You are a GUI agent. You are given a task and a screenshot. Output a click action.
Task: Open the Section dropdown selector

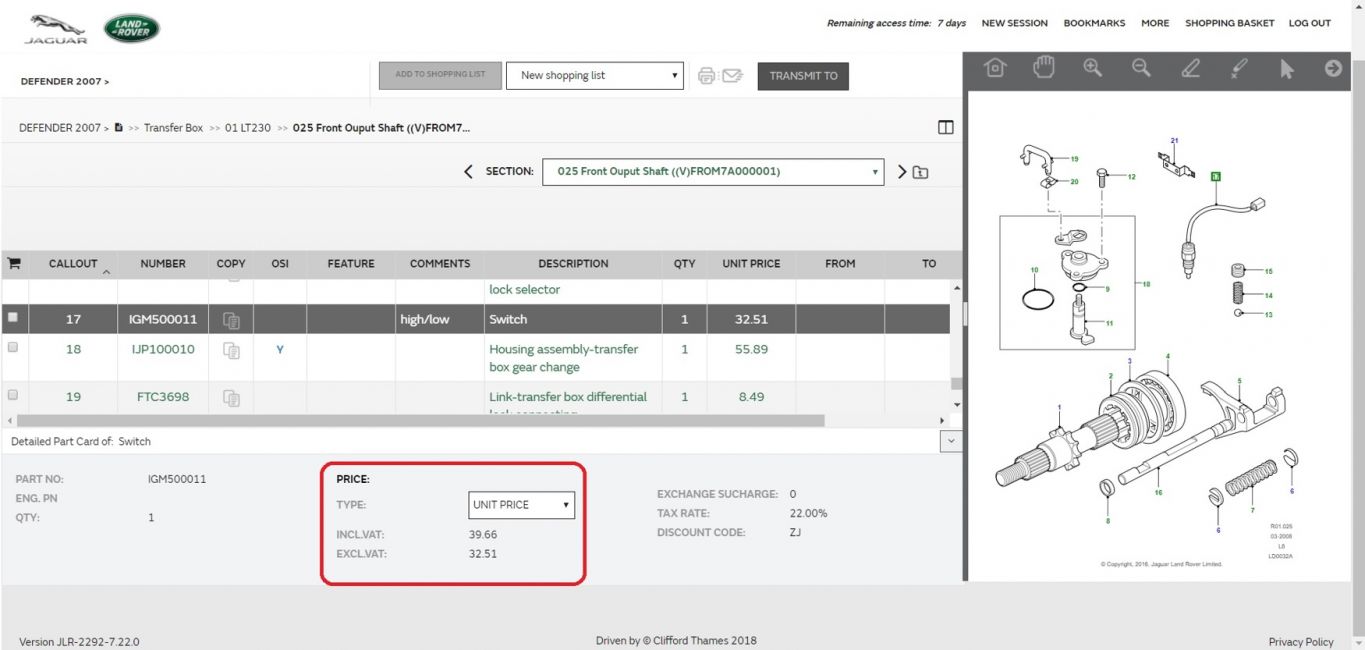point(713,172)
